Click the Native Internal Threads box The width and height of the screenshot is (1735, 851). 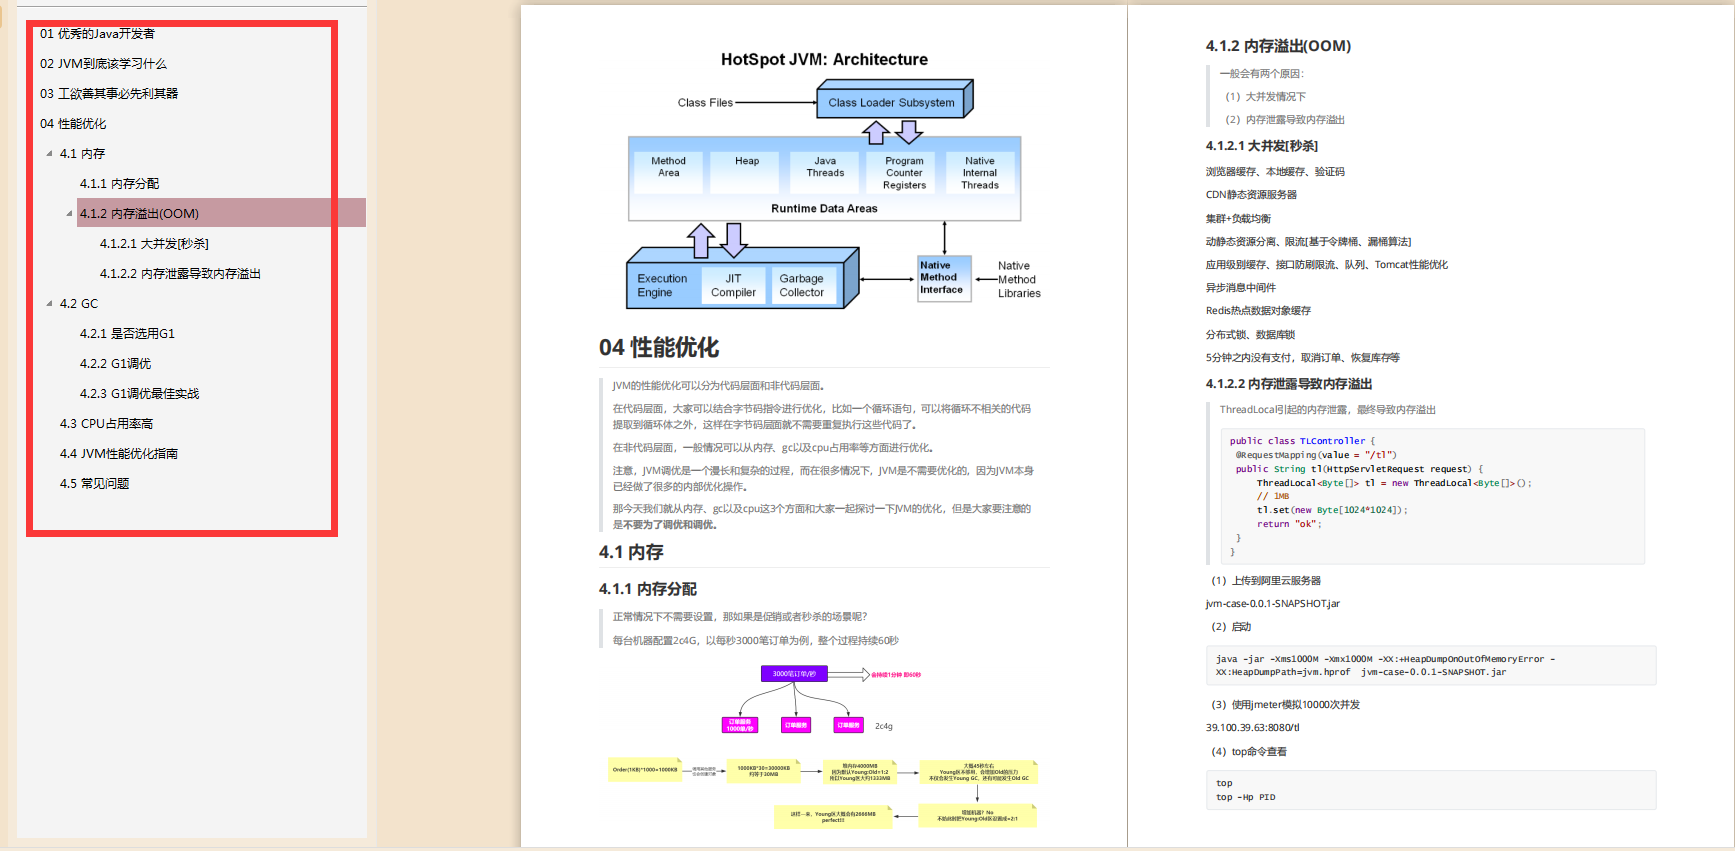point(980,172)
